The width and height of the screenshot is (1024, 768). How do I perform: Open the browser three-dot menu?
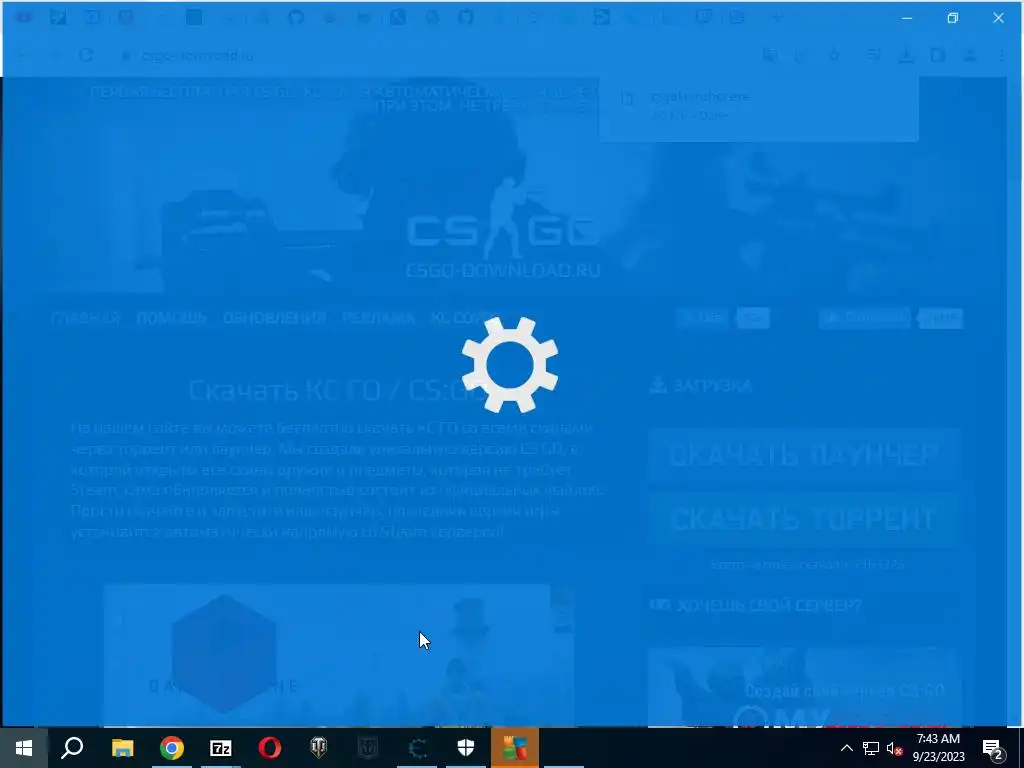pos(1002,56)
